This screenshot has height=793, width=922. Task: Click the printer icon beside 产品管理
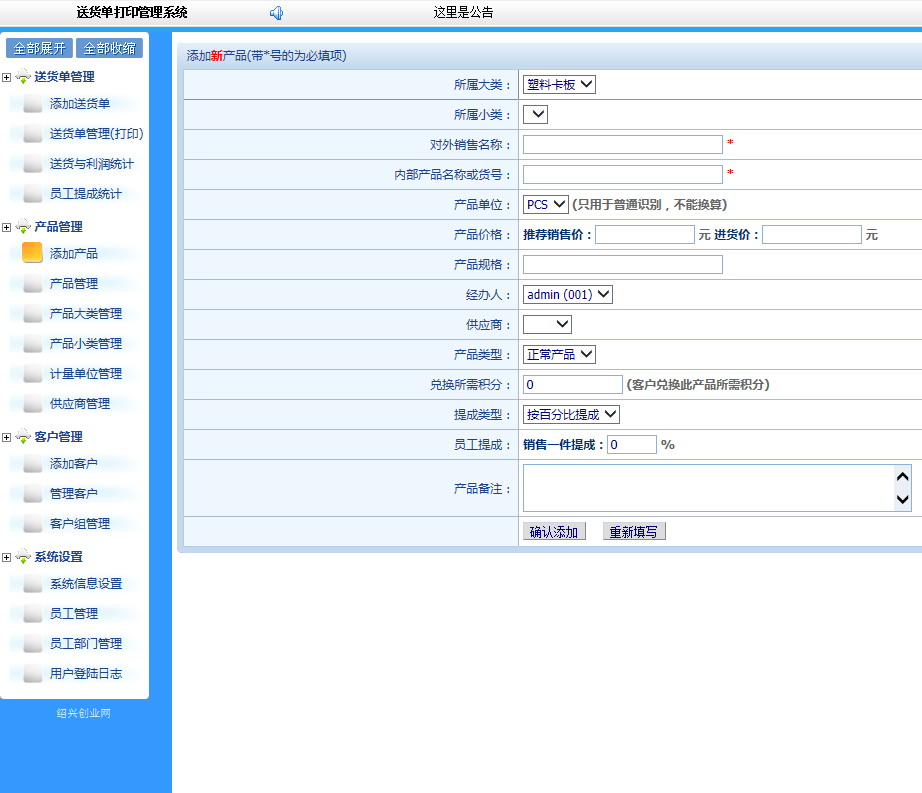click(23, 226)
